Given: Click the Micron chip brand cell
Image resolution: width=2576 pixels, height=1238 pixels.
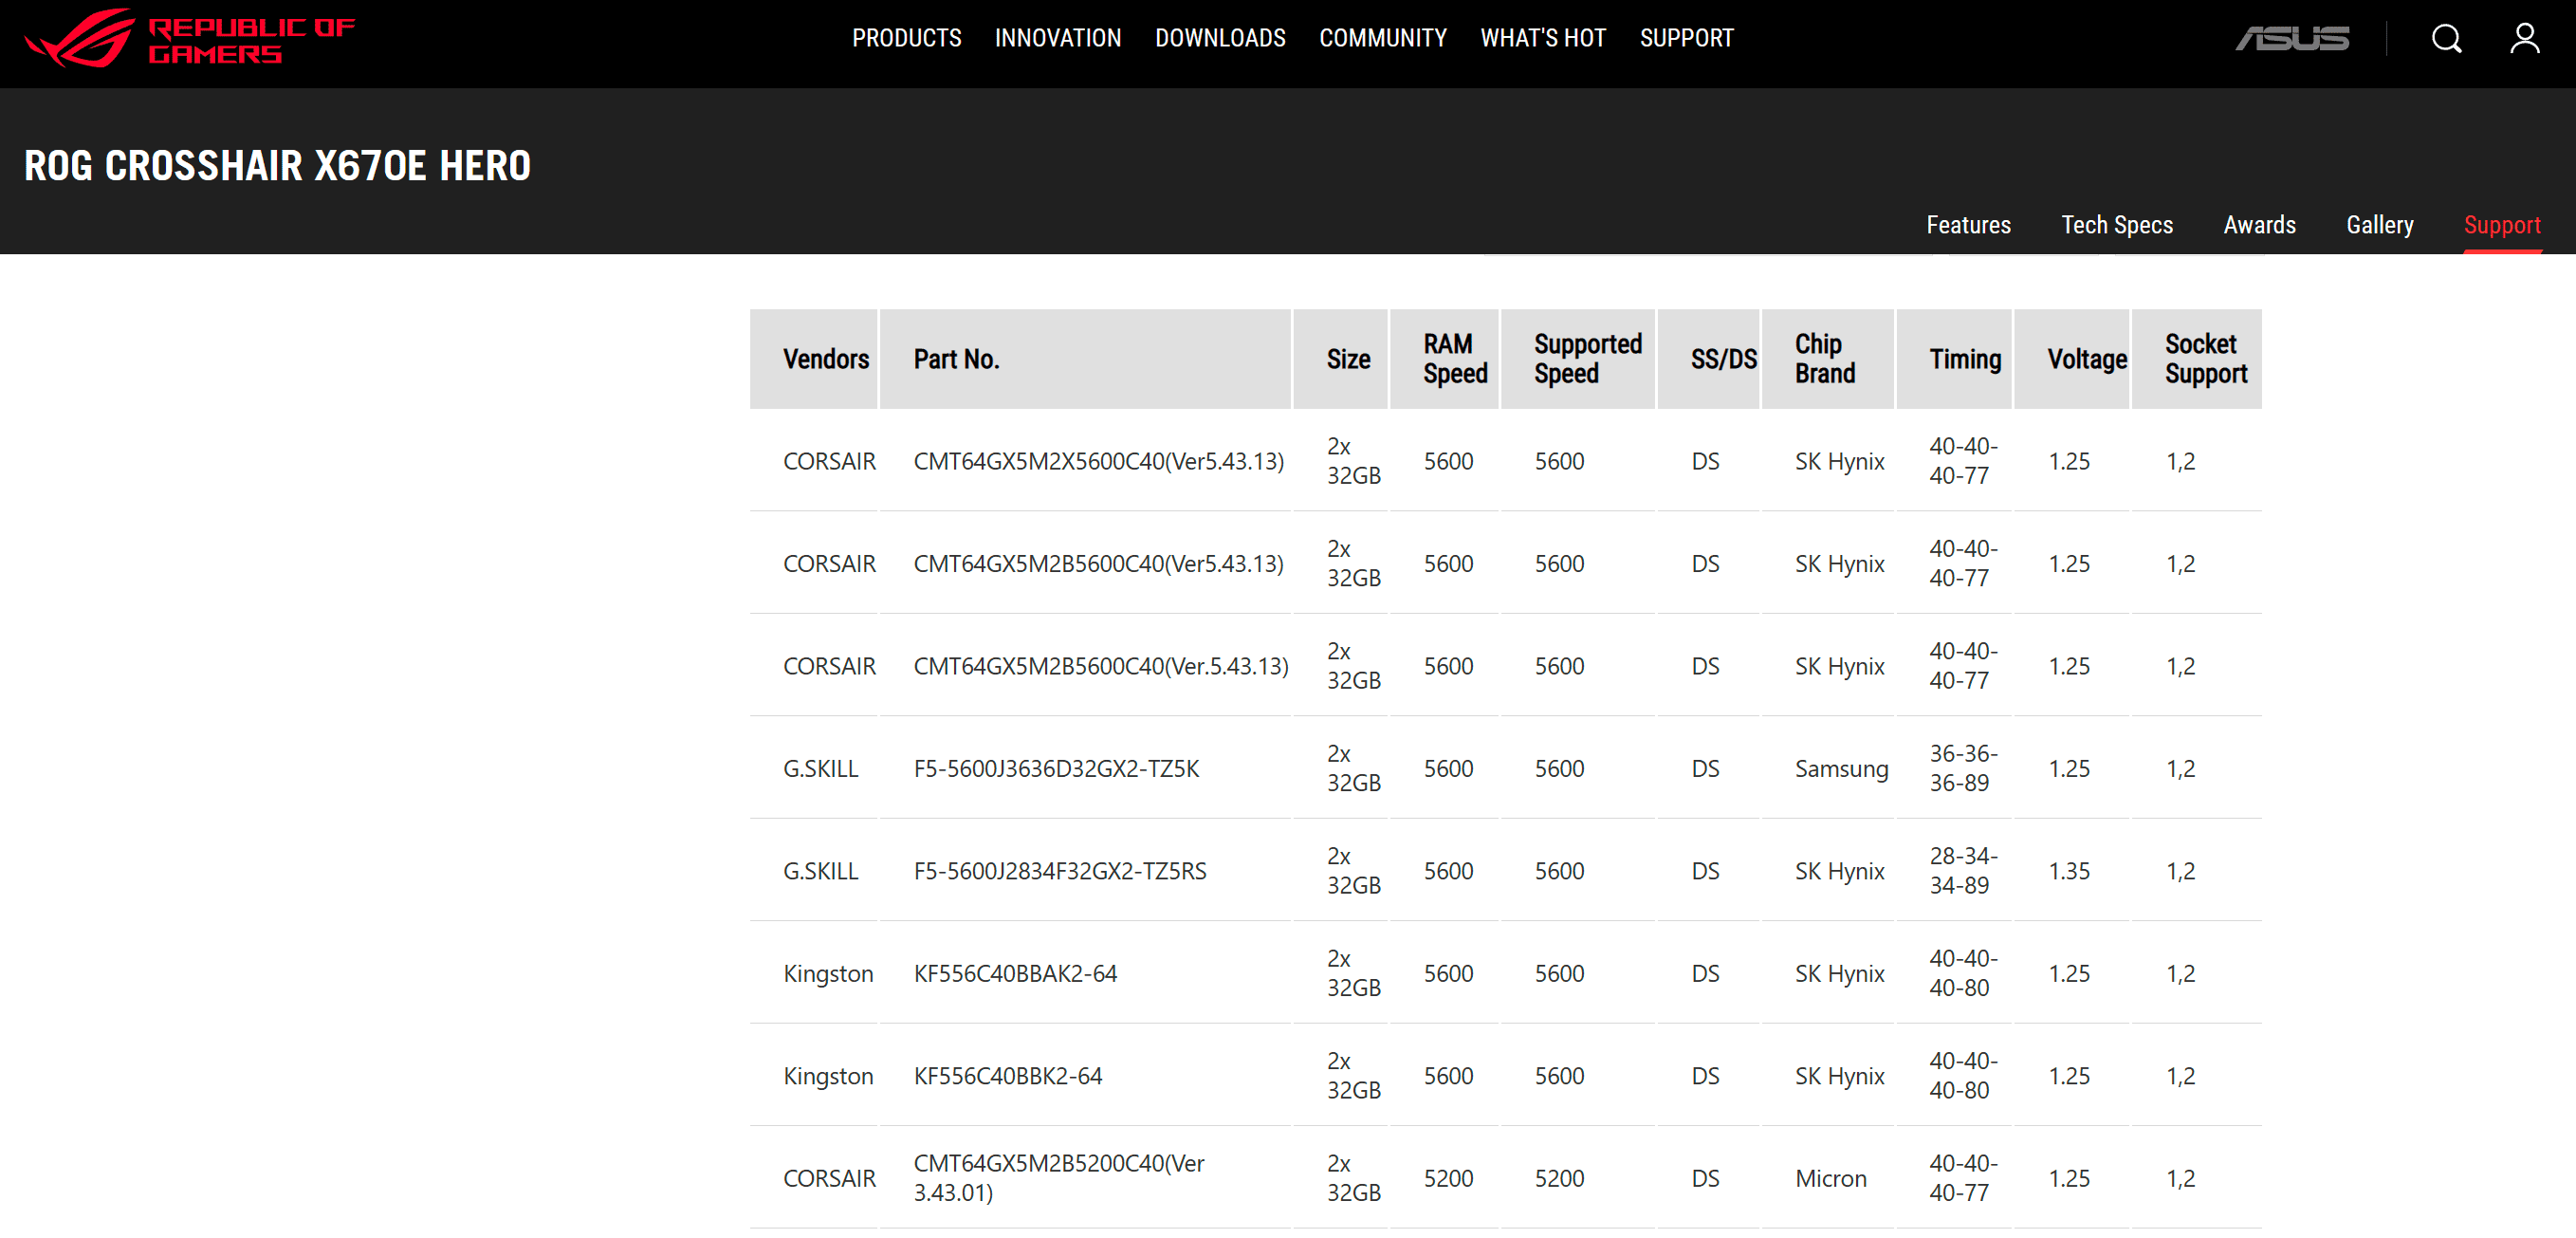Looking at the screenshot, I should (x=1830, y=1179).
